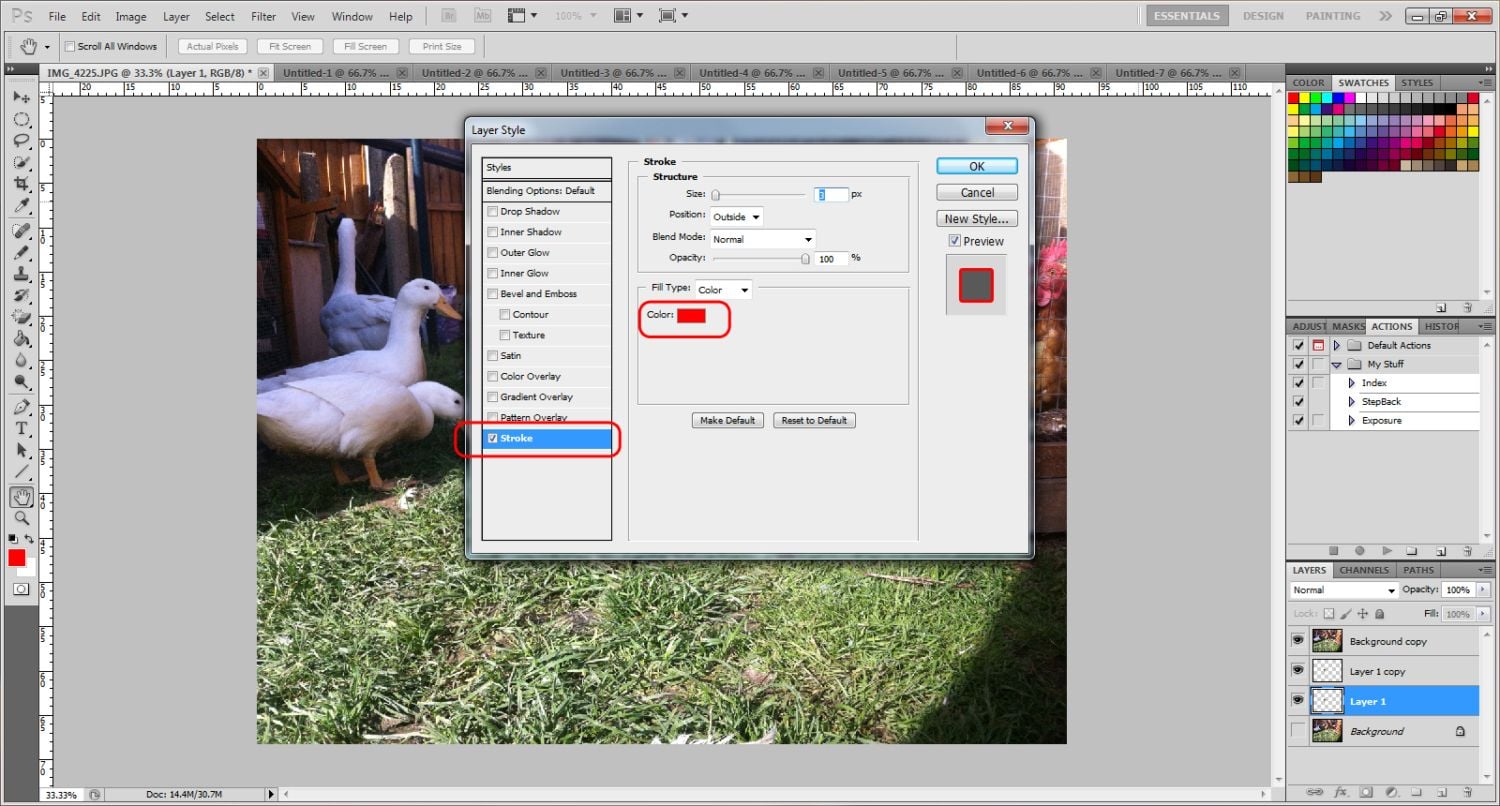Viewport: 1500px width, 806px height.
Task: Select the Lasso tool in the toolbar
Action: 21,141
